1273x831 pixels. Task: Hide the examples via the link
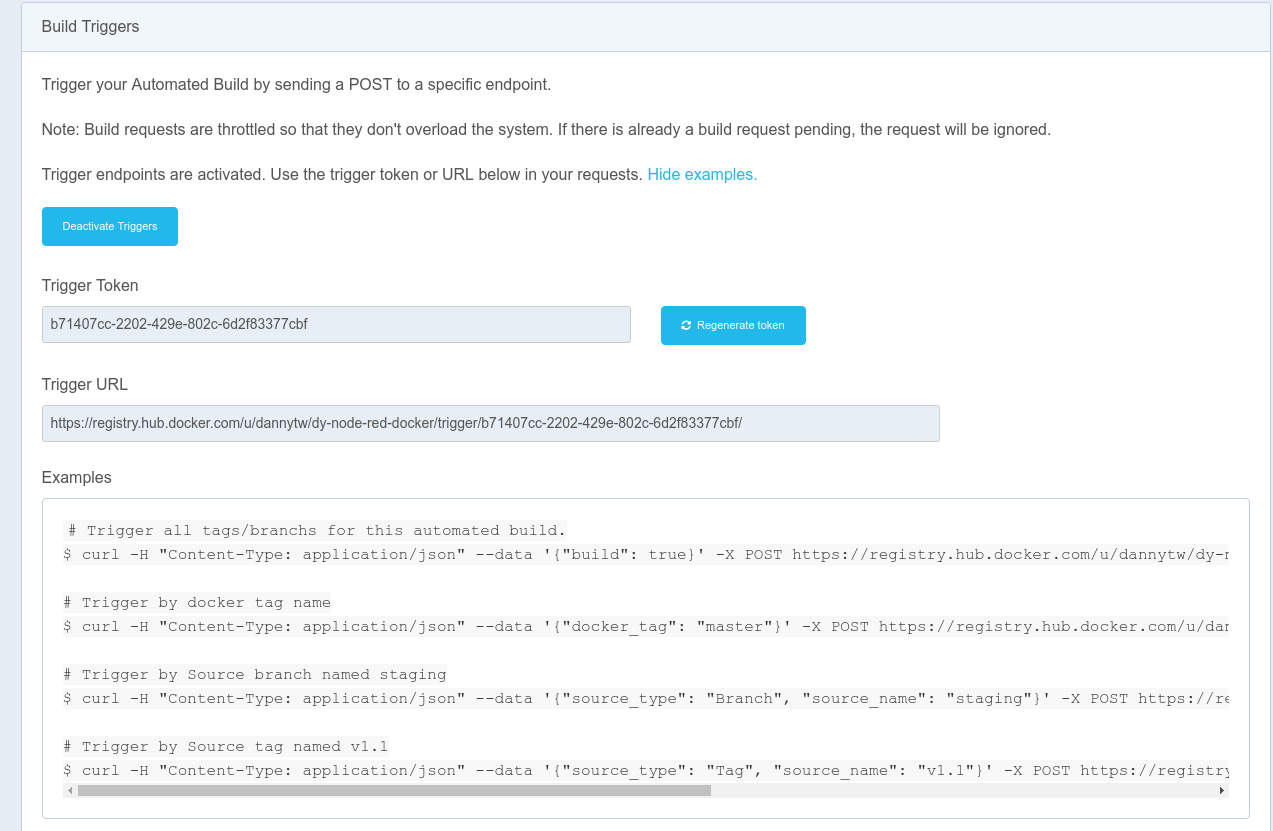tap(702, 174)
